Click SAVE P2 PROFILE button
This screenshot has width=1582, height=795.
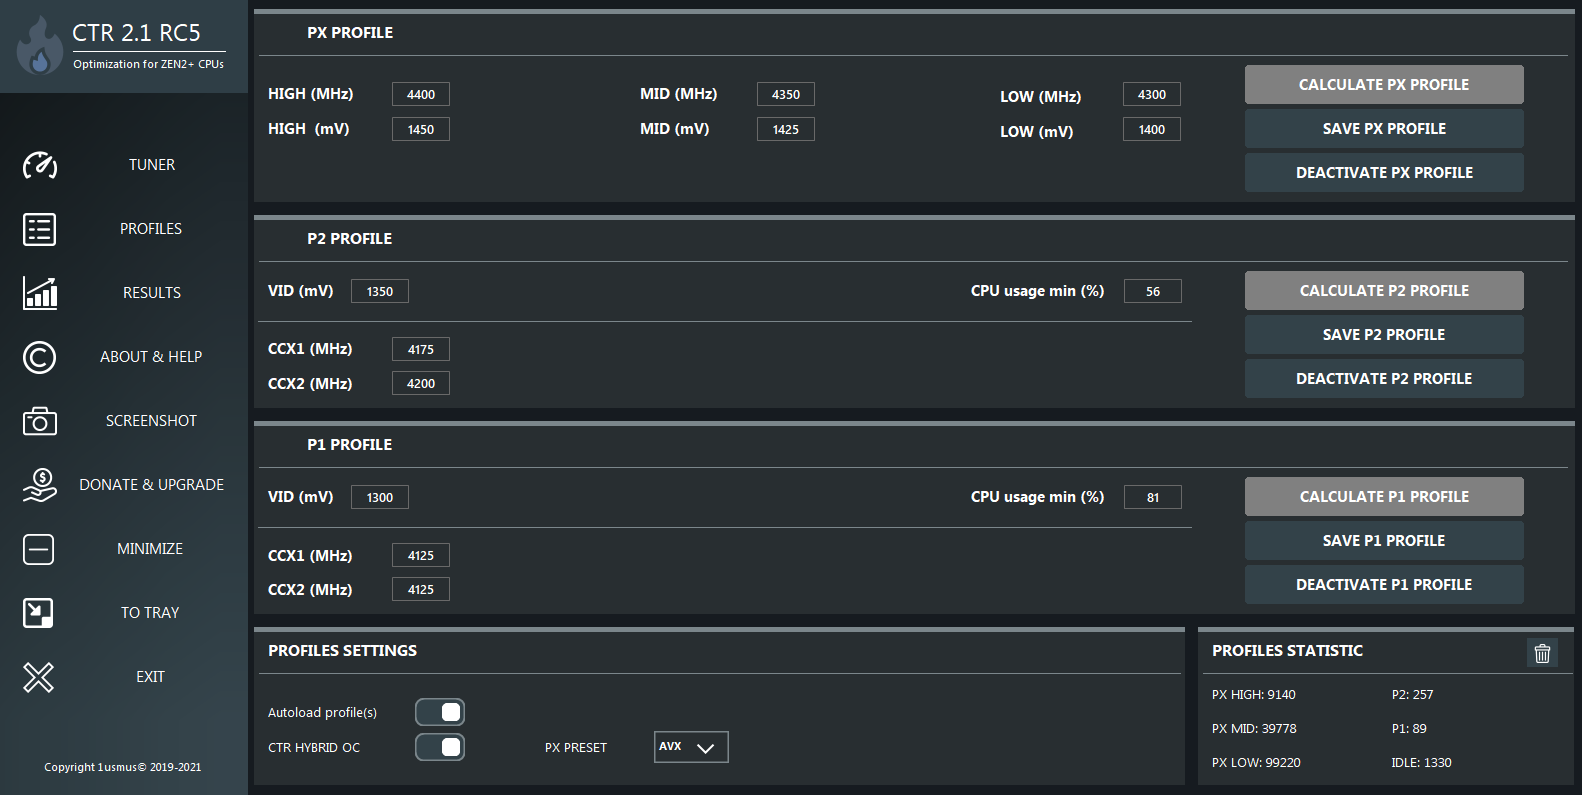1384,335
